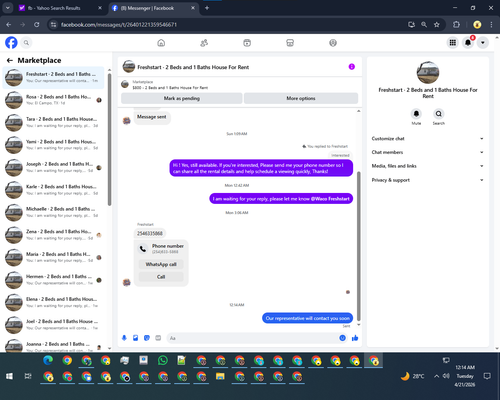500x400 pixels.
Task: Select the Messenger | Facebook browser tab
Action: pyautogui.click(x=153, y=8)
